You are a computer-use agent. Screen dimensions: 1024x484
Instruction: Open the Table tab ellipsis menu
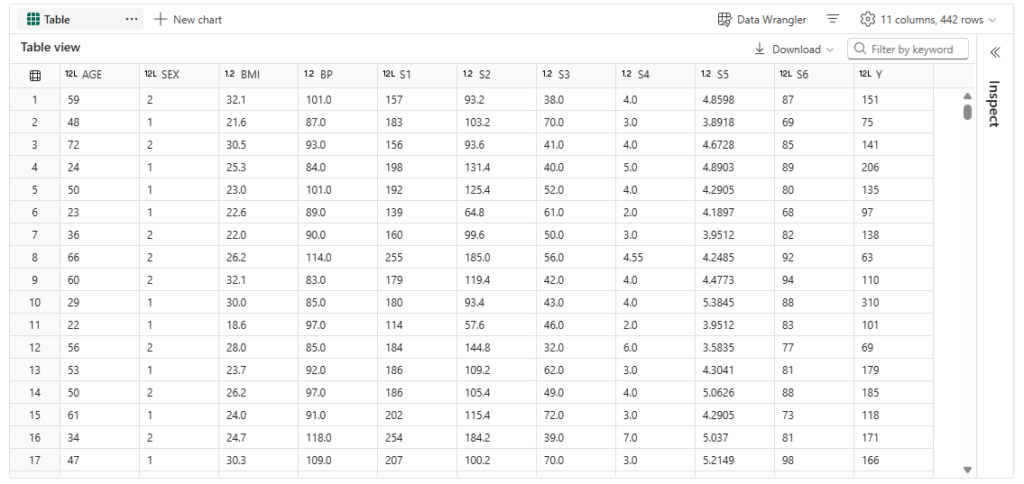pyautogui.click(x=132, y=20)
